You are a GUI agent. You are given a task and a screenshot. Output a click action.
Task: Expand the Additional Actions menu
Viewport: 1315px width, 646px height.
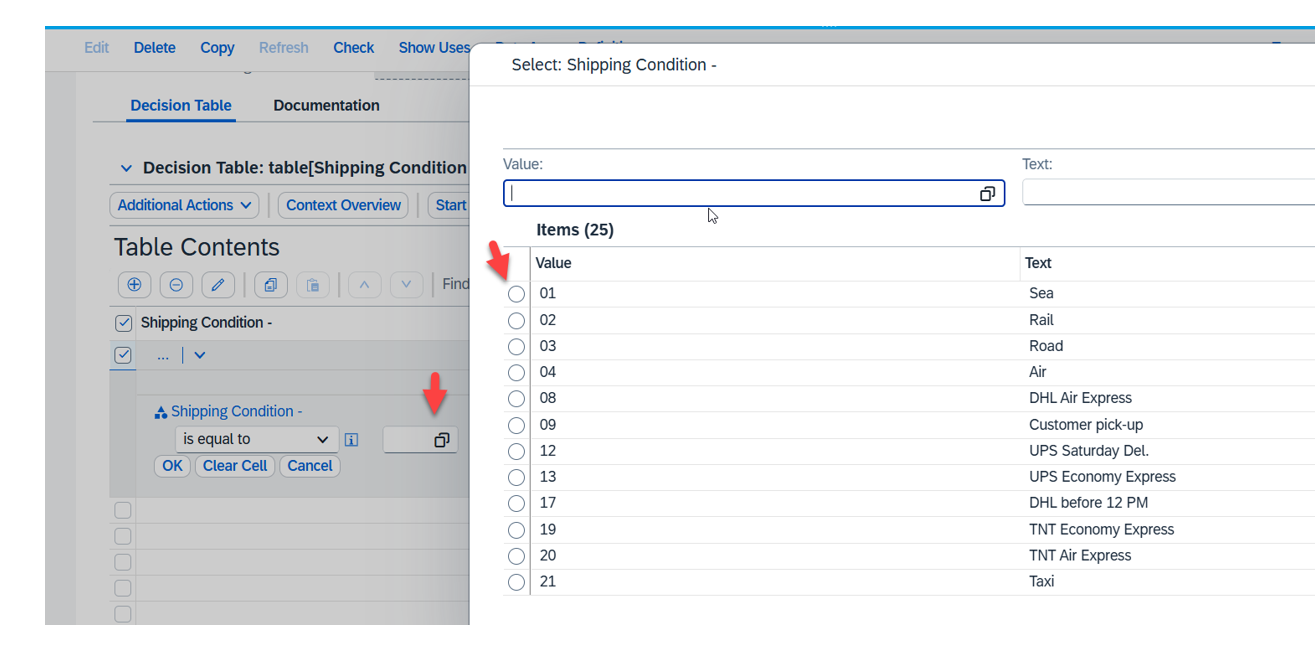(184, 205)
